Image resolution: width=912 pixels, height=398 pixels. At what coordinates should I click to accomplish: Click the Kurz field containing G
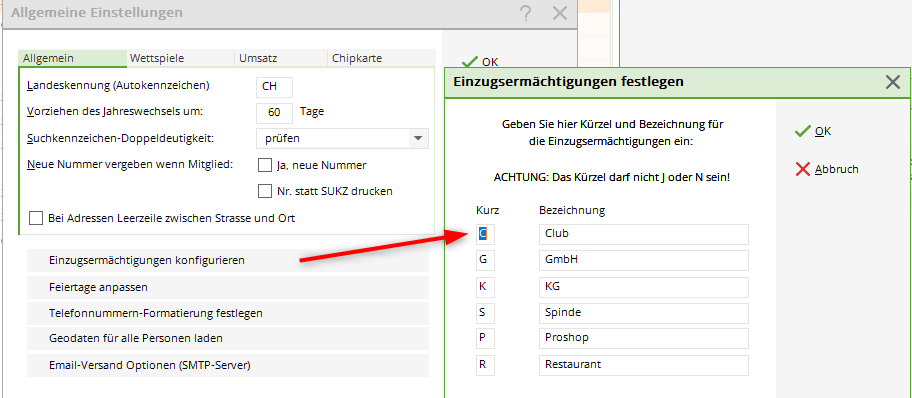coord(485,260)
